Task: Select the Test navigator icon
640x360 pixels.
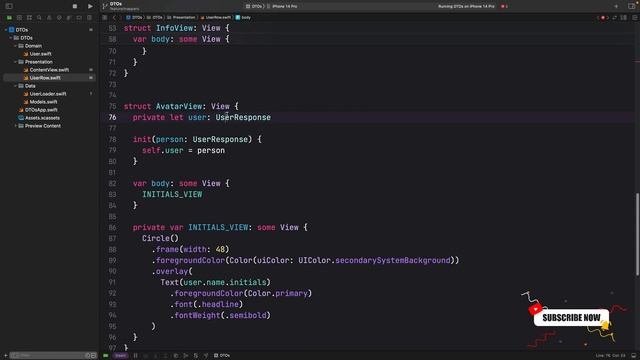Action: [x=59, y=18]
